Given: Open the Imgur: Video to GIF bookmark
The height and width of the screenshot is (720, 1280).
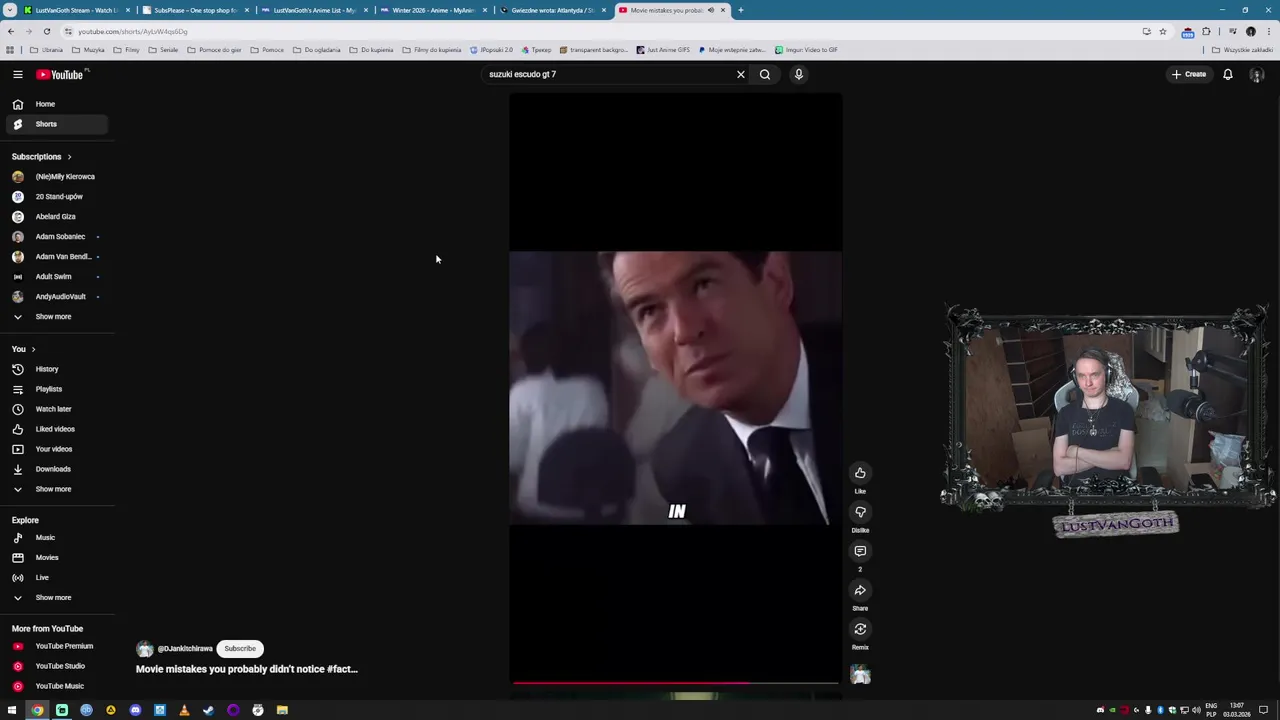Looking at the screenshot, I should coord(806,49).
